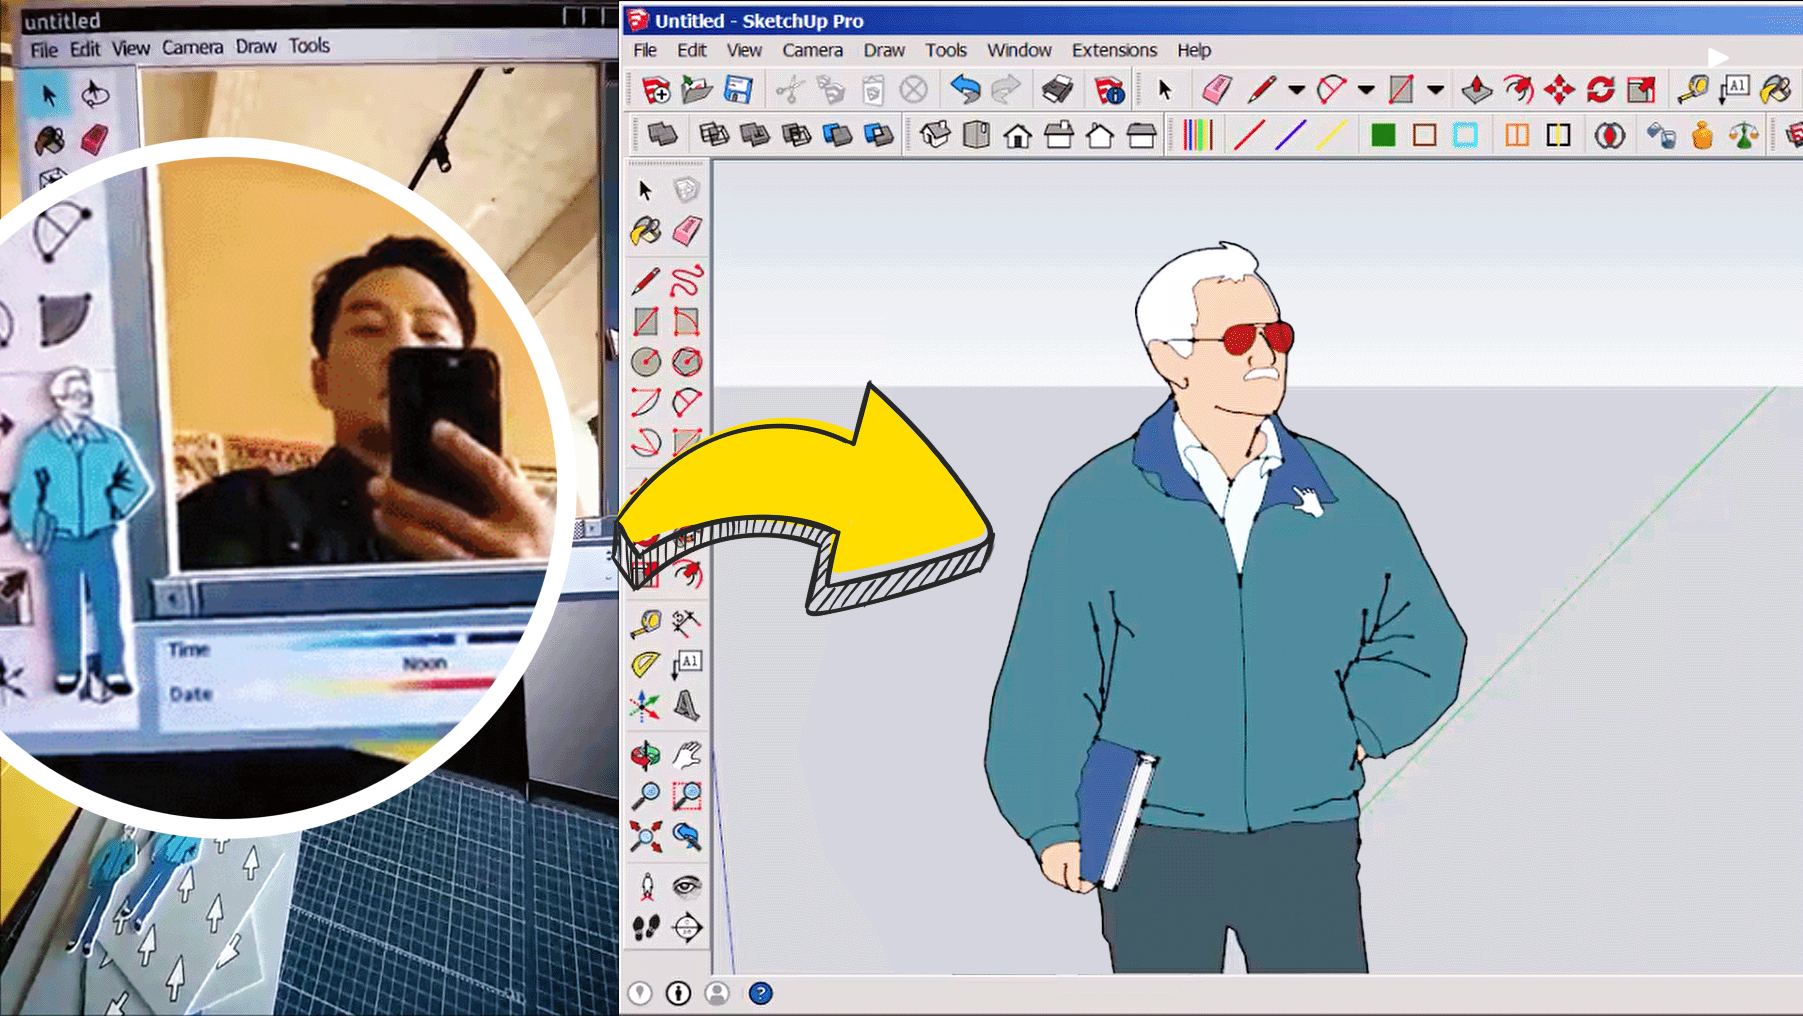Select the Freehand tool in left toolbar
1803x1016 pixels.
pyautogui.click(x=687, y=280)
